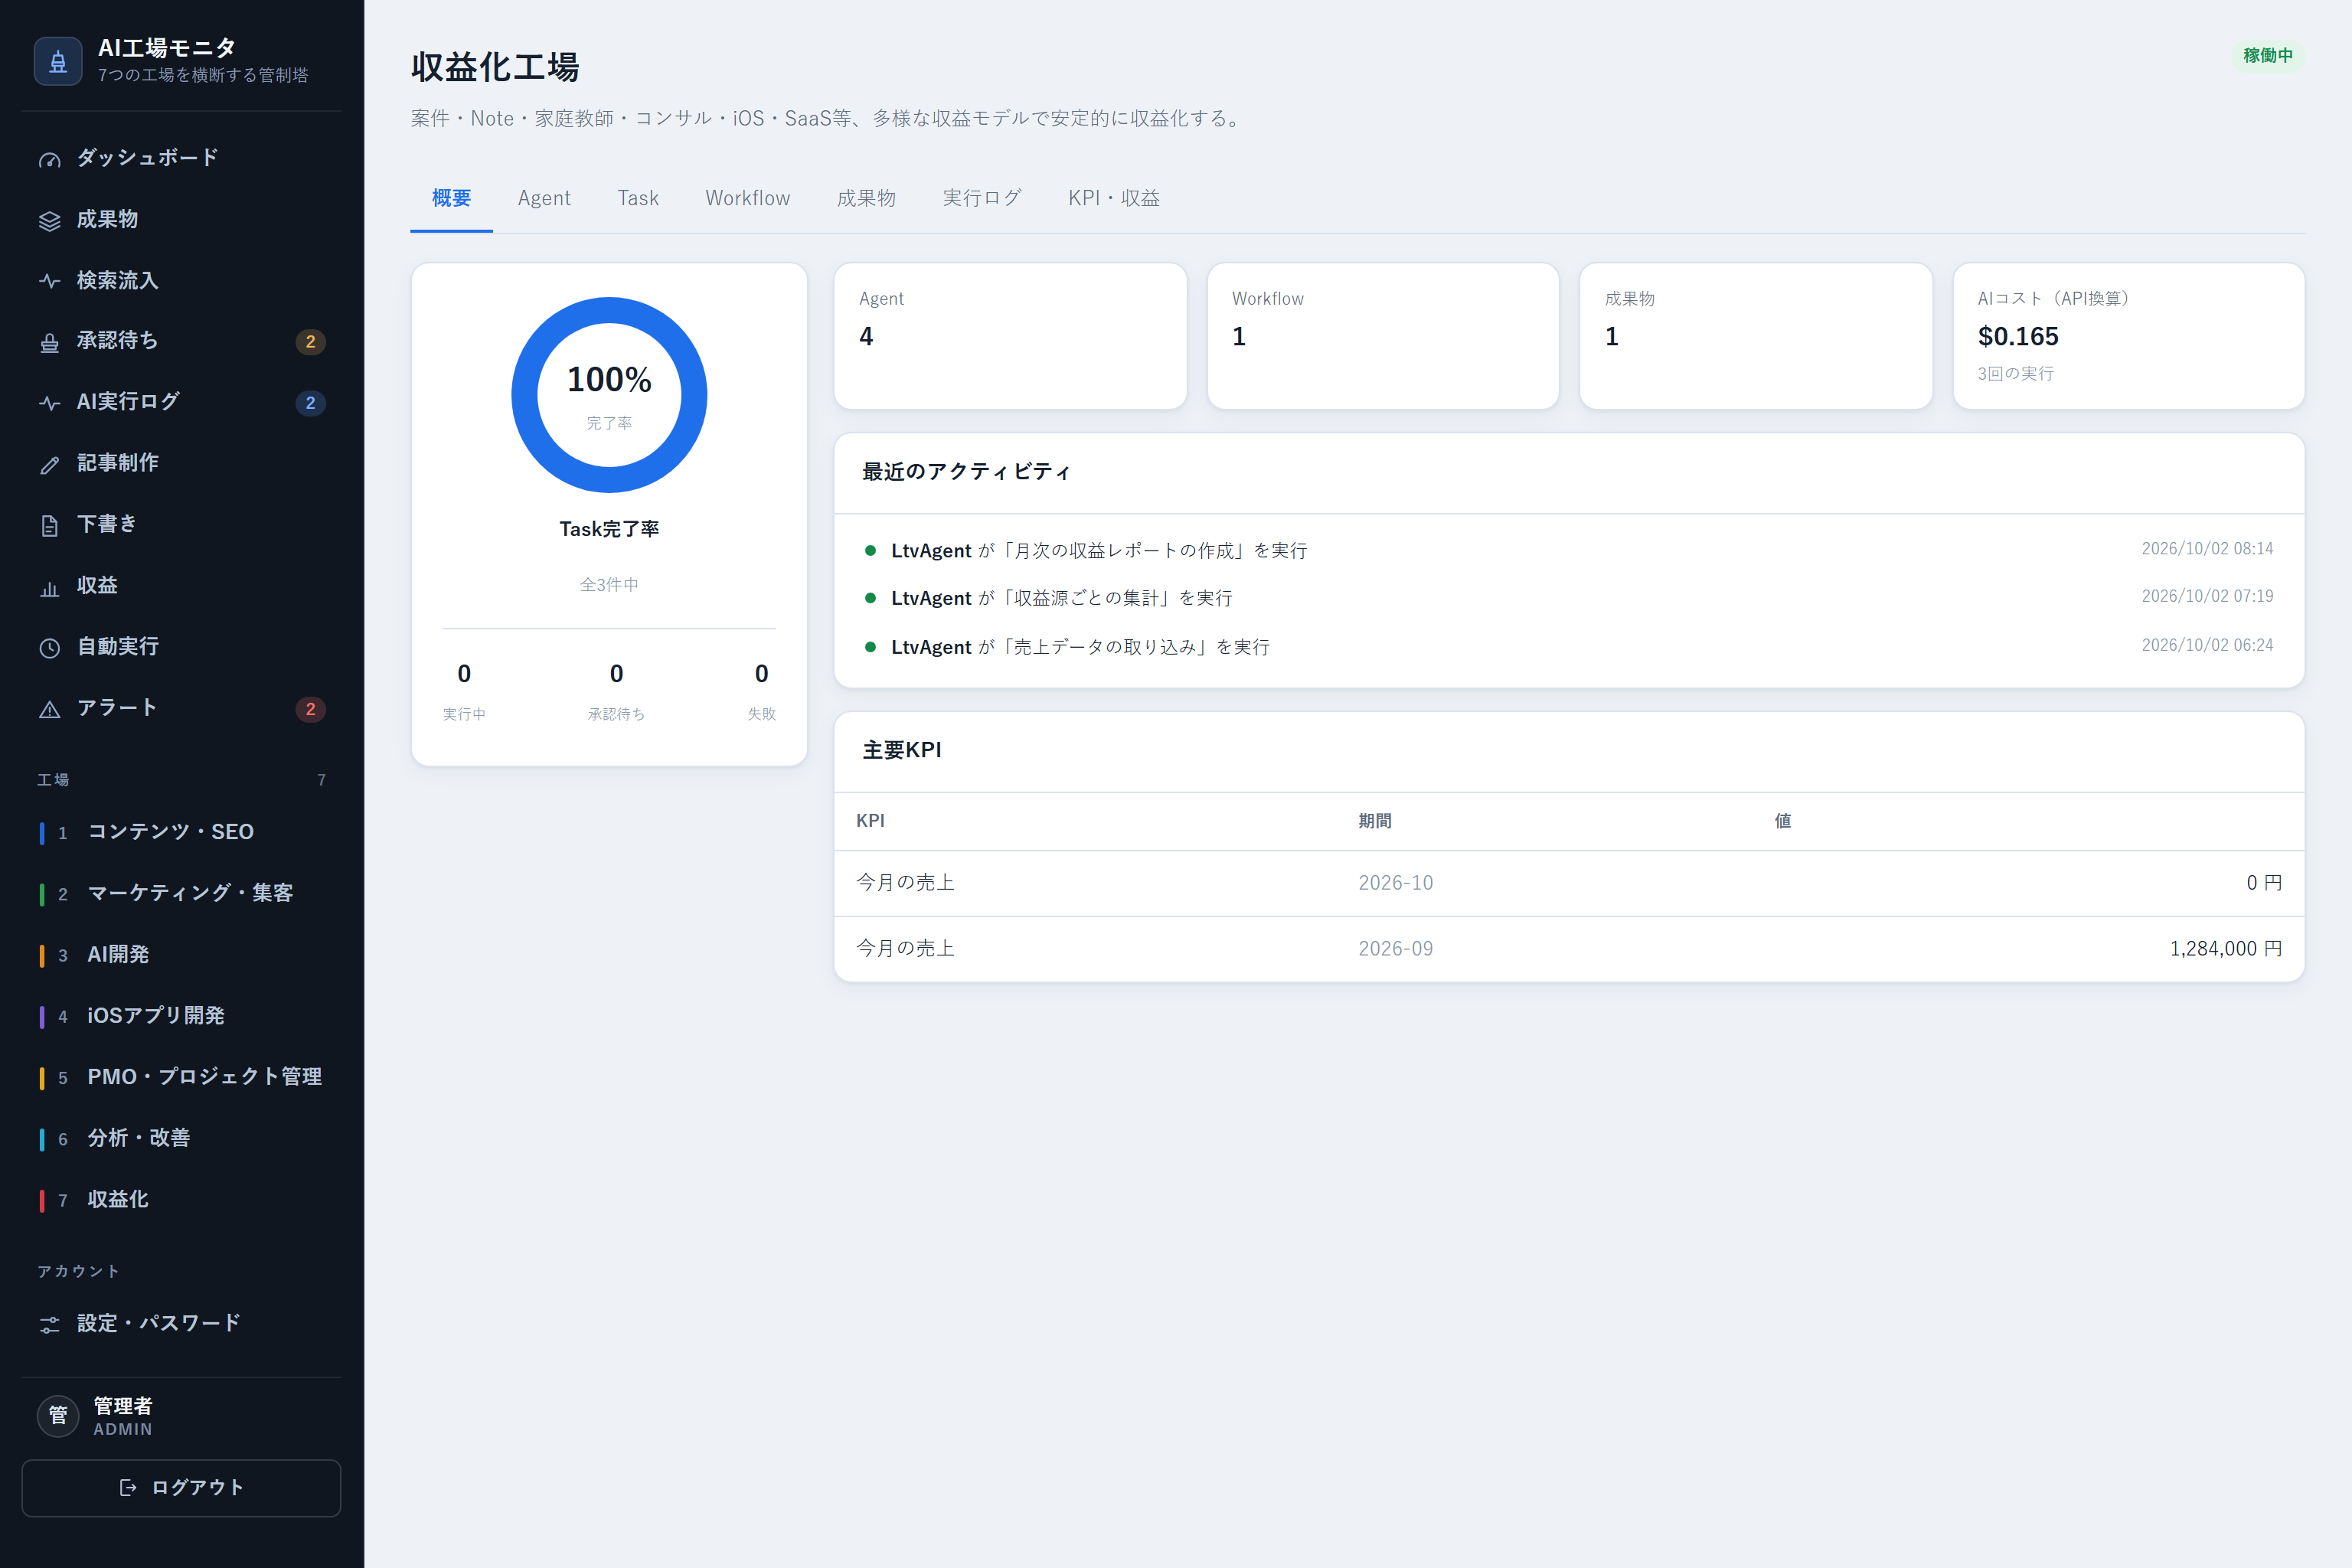Click the AI実行ログ badge showing 2
Screen dimensions: 2352x1568
point(310,403)
